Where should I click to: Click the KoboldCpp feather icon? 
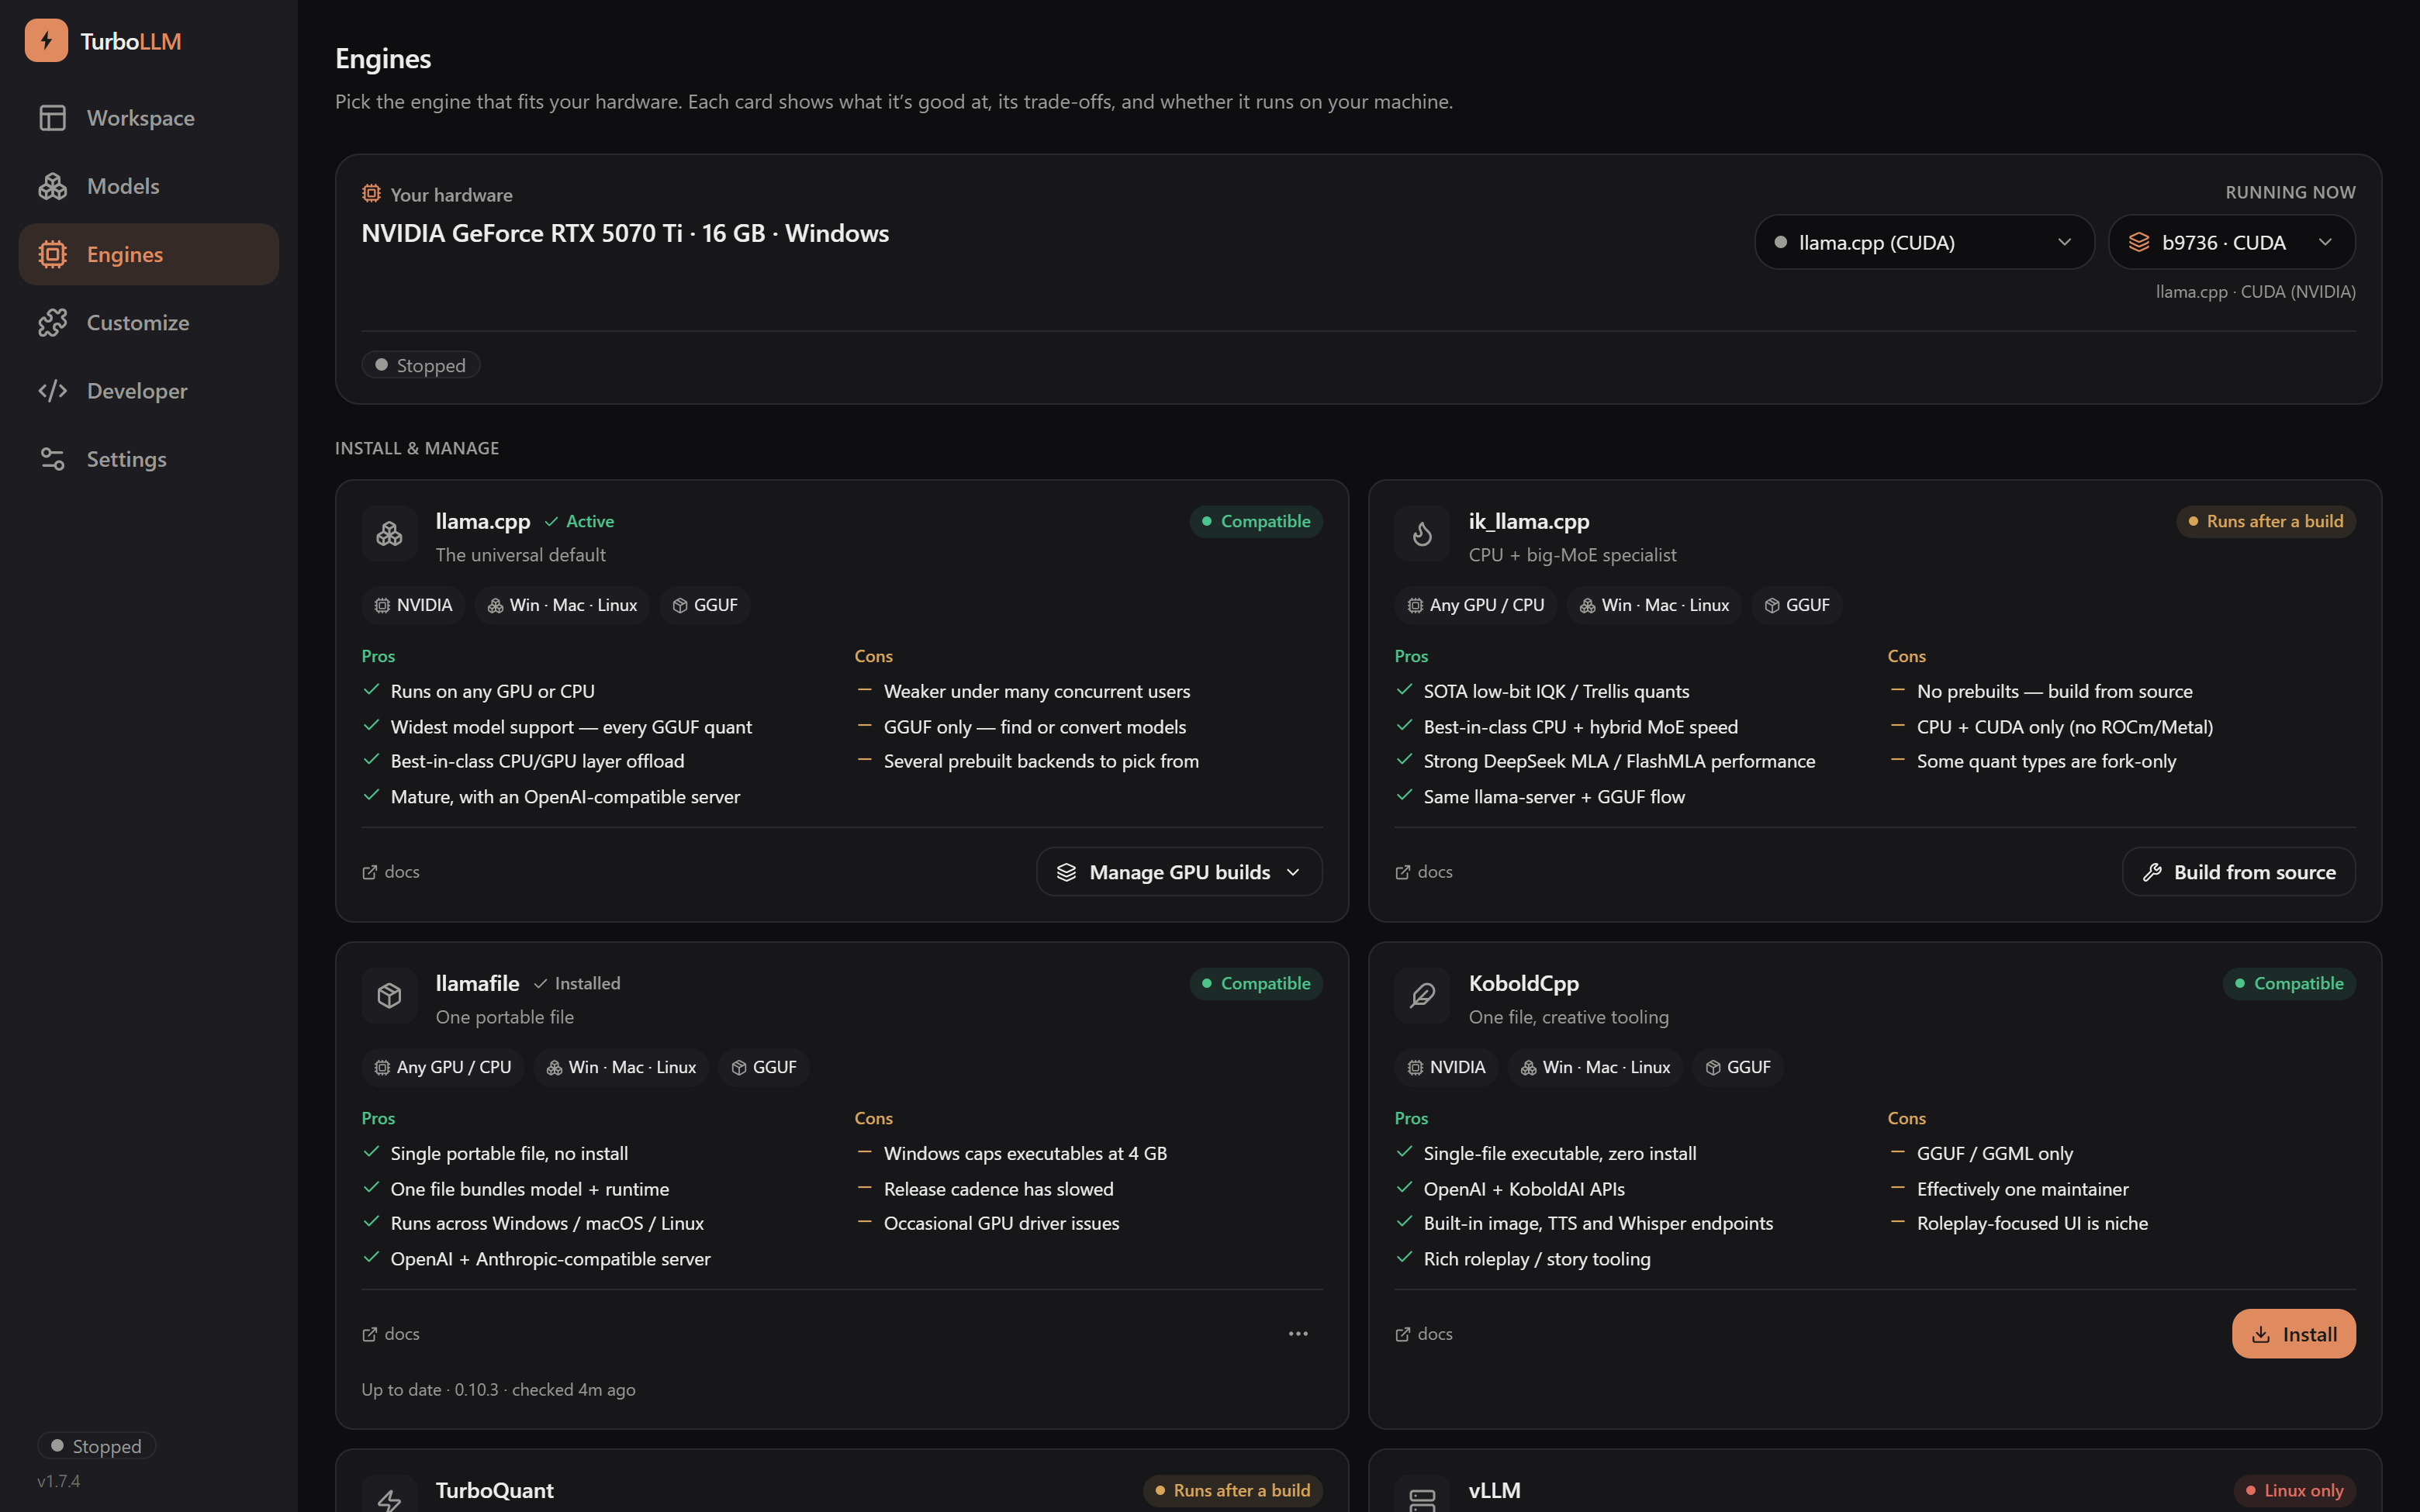[1422, 996]
